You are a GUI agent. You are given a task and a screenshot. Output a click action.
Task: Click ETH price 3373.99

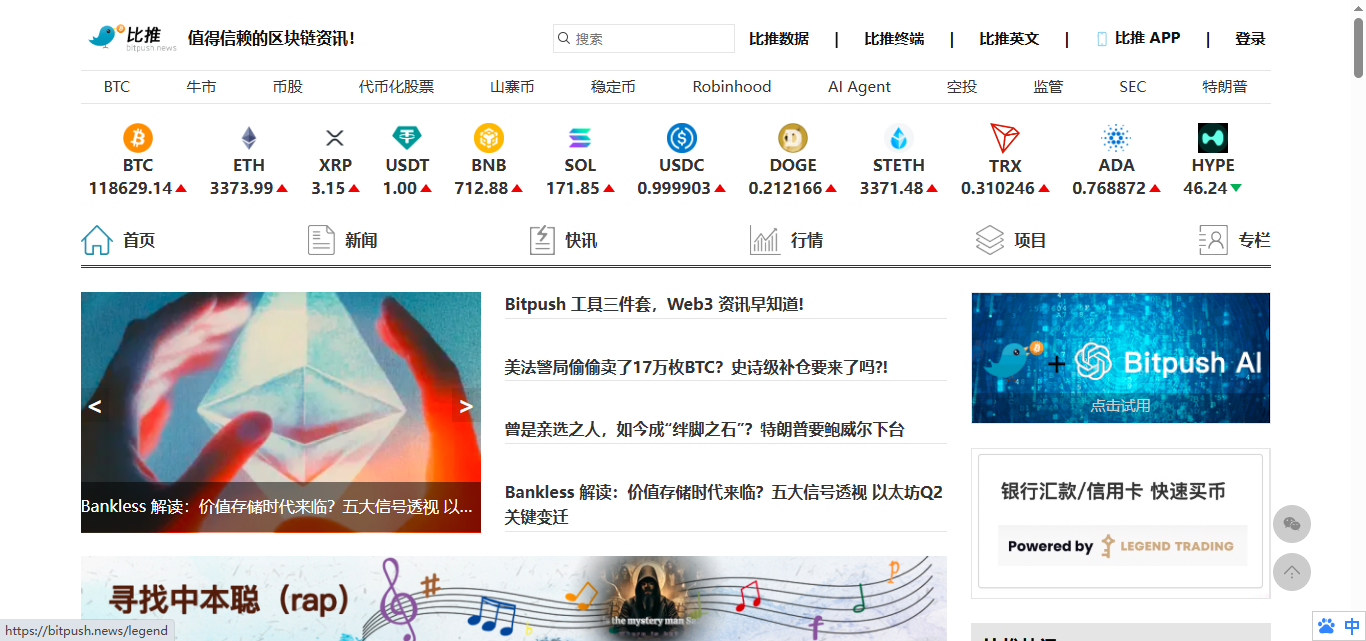tap(241, 188)
